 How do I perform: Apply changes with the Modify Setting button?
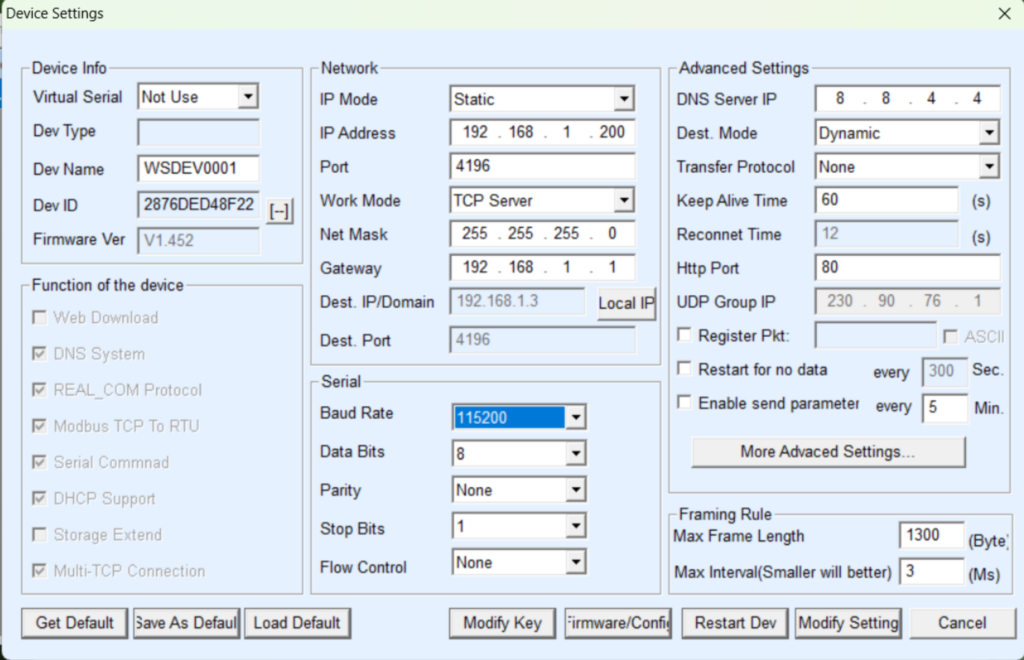tap(848, 623)
